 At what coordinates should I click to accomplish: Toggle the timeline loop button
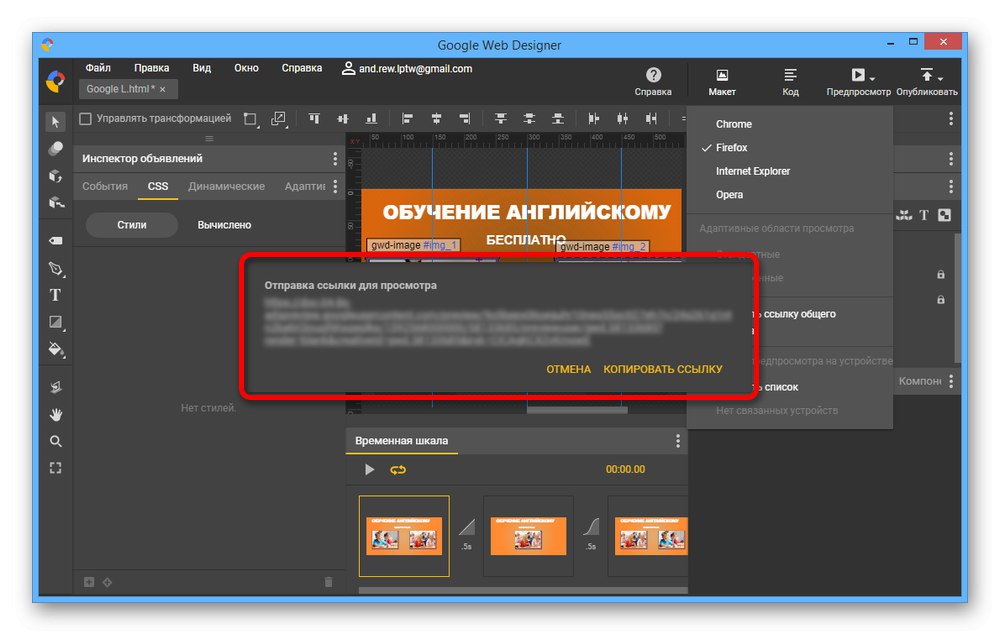[x=398, y=470]
